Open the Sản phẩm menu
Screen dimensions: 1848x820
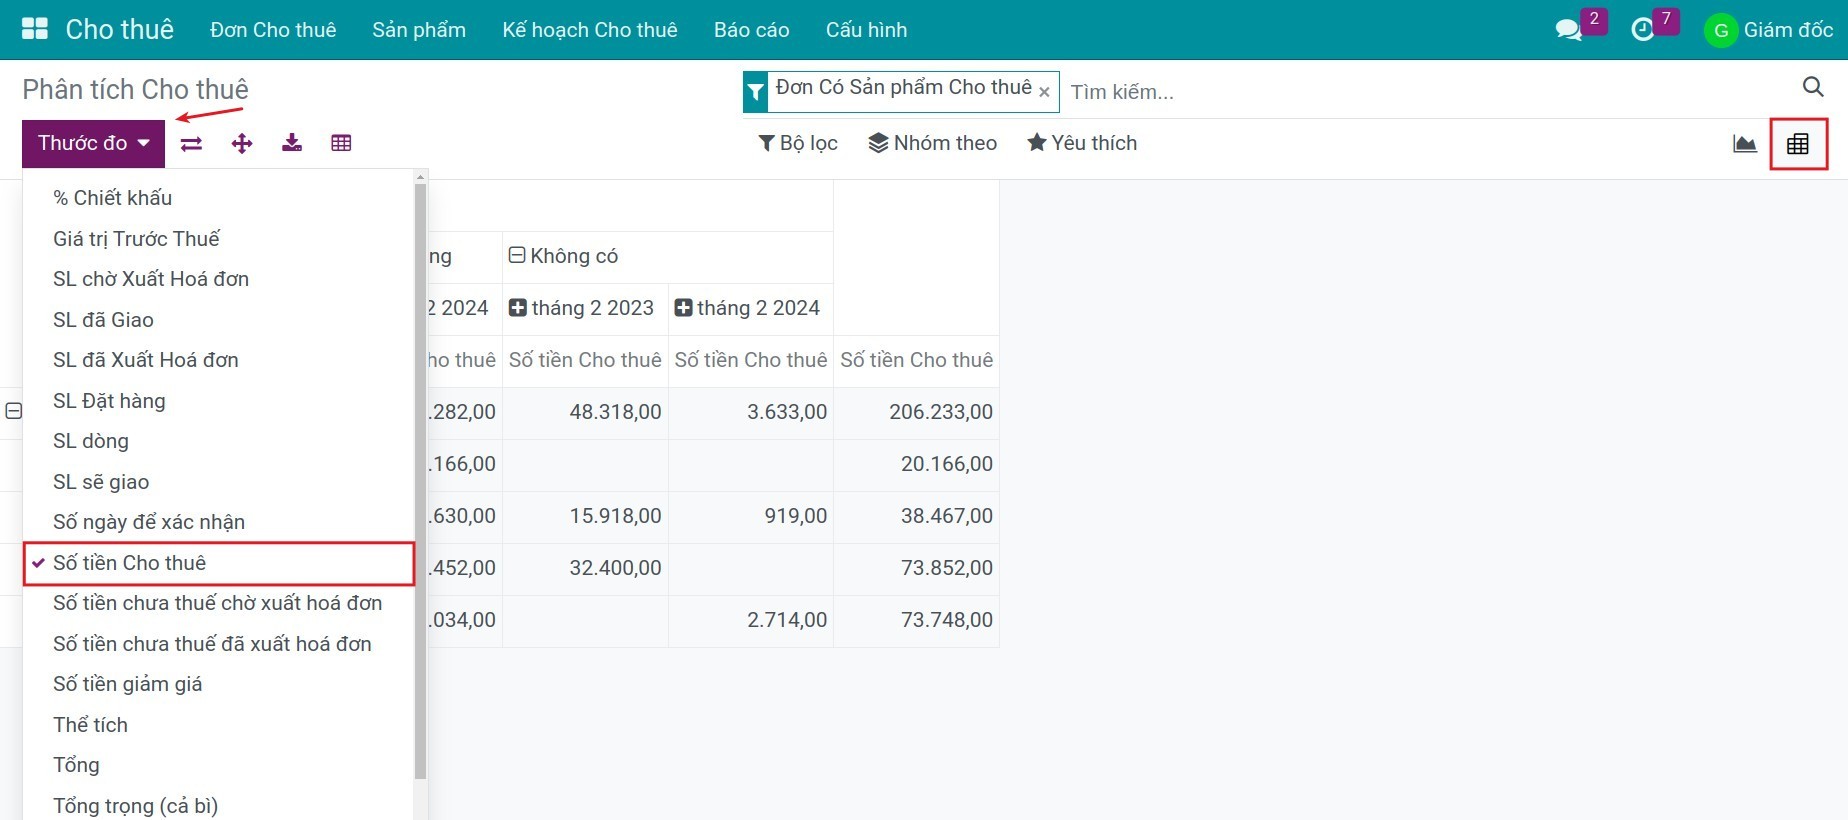419,30
